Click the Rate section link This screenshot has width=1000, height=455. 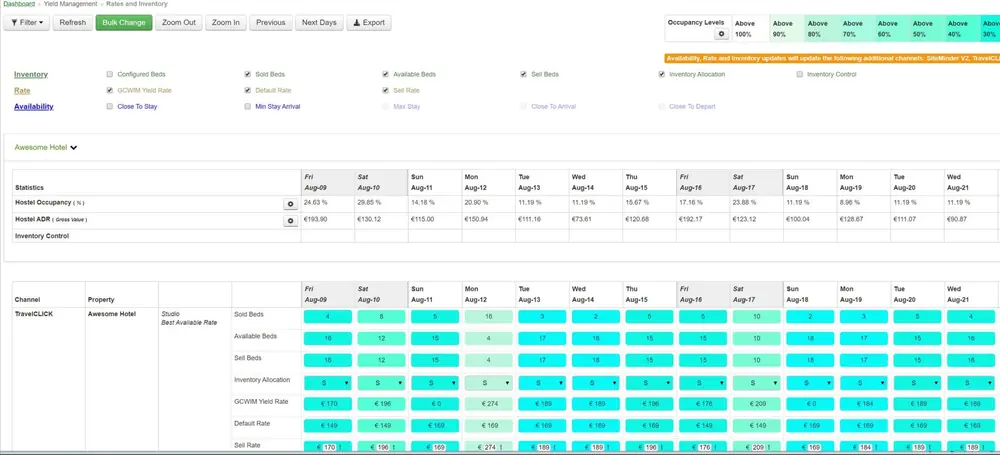pos(22,91)
